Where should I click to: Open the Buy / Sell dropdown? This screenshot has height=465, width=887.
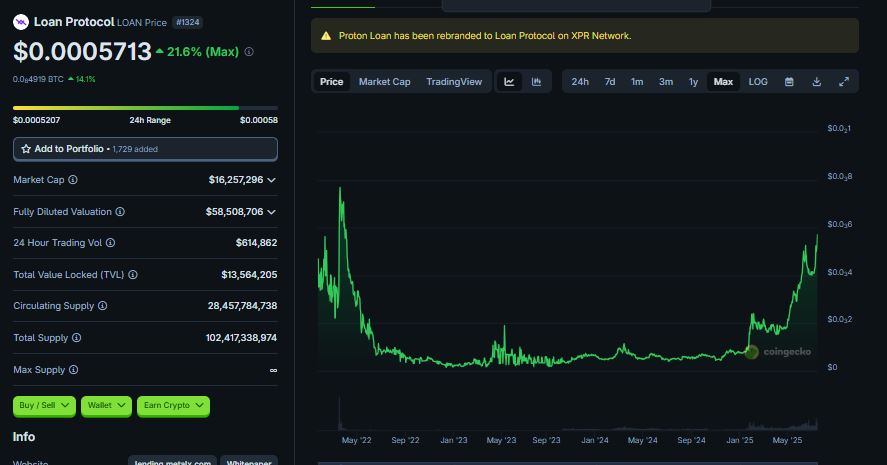tap(44, 406)
